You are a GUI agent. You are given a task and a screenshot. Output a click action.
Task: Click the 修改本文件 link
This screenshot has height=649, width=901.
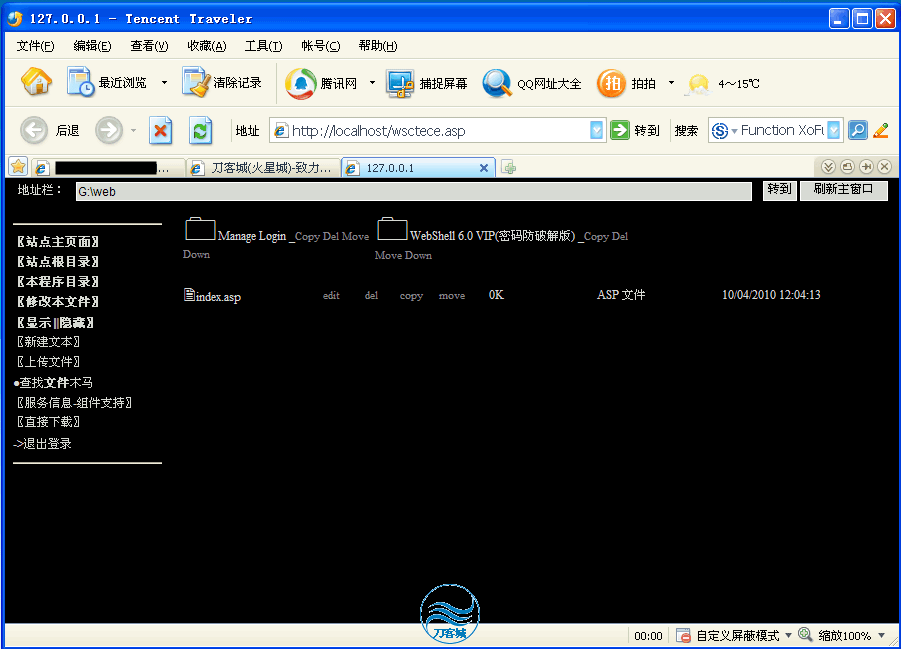coord(58,302)
